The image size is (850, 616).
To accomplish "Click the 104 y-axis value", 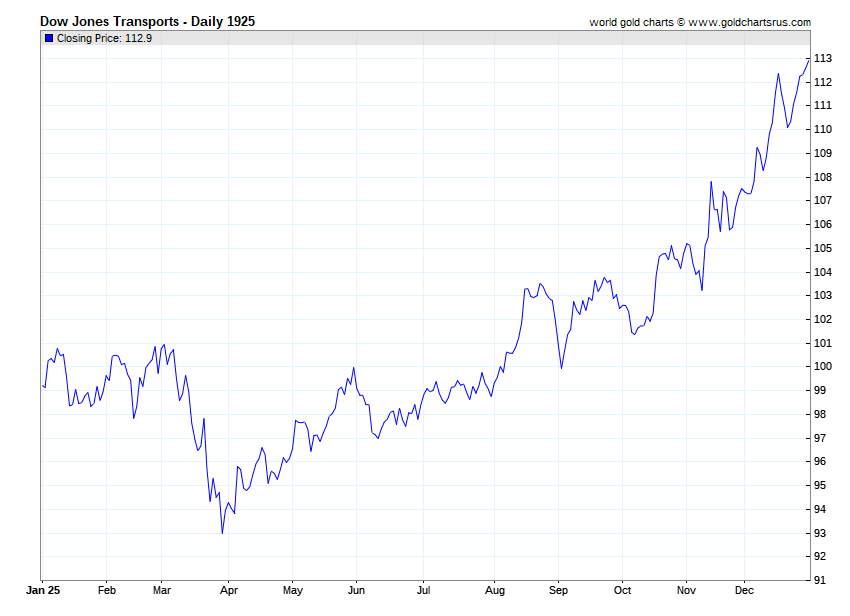I will (x=823, y=272).
